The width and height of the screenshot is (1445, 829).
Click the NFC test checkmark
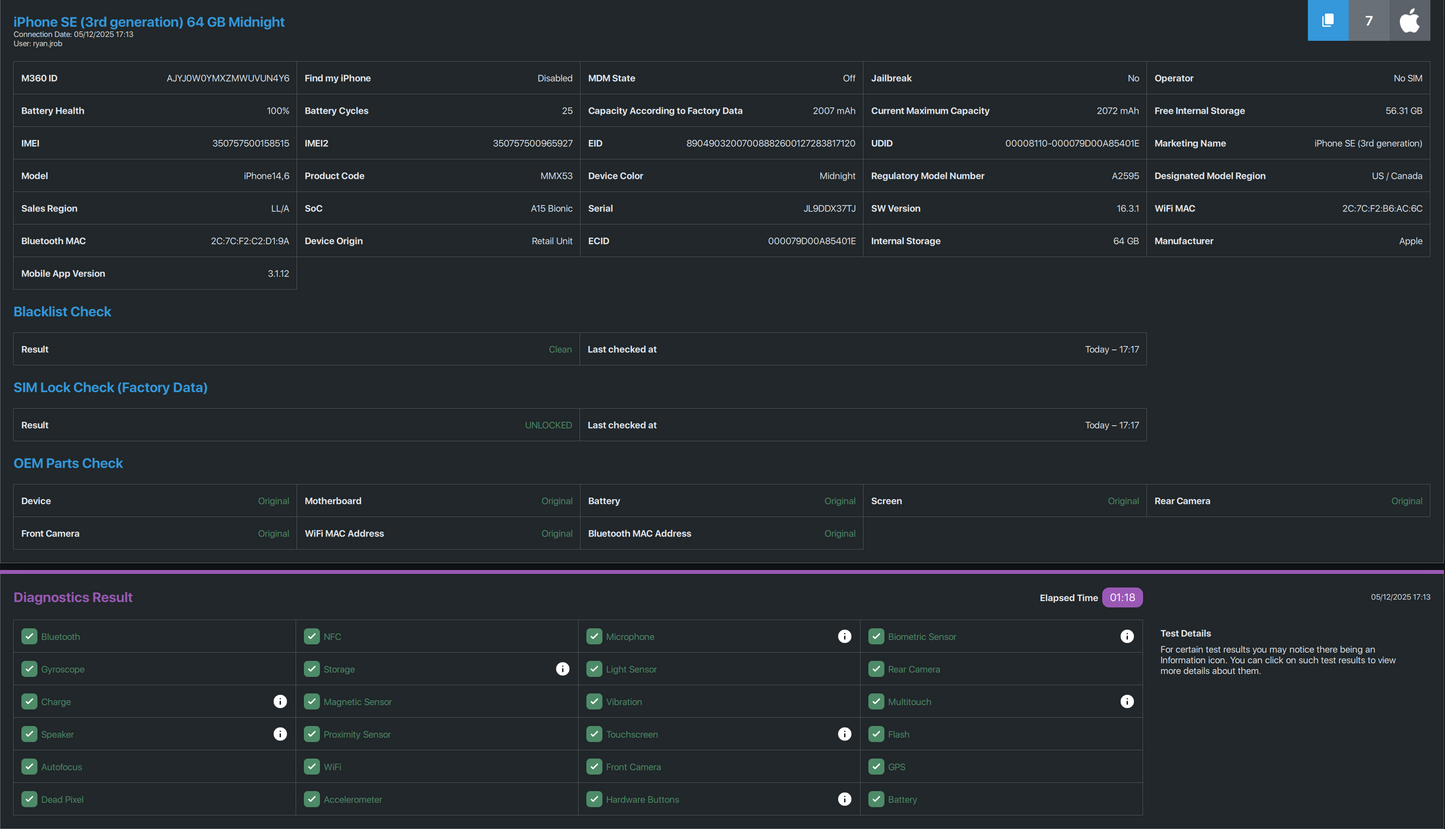click(312, 637)
